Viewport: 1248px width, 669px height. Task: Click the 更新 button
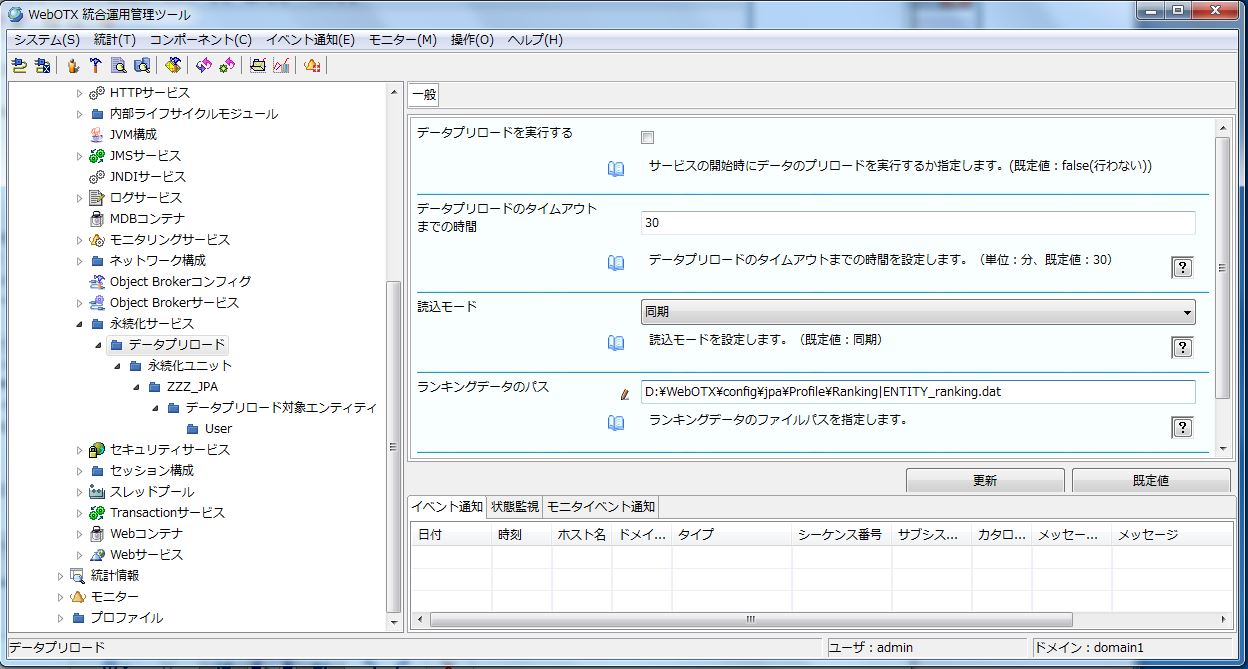point(984,480)
